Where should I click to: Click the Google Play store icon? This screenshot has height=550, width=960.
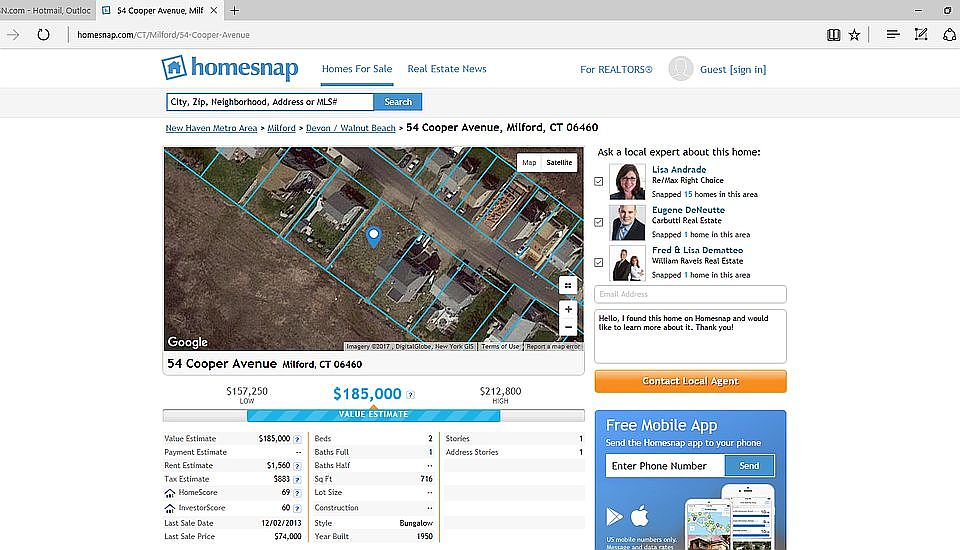coord(615,517)
